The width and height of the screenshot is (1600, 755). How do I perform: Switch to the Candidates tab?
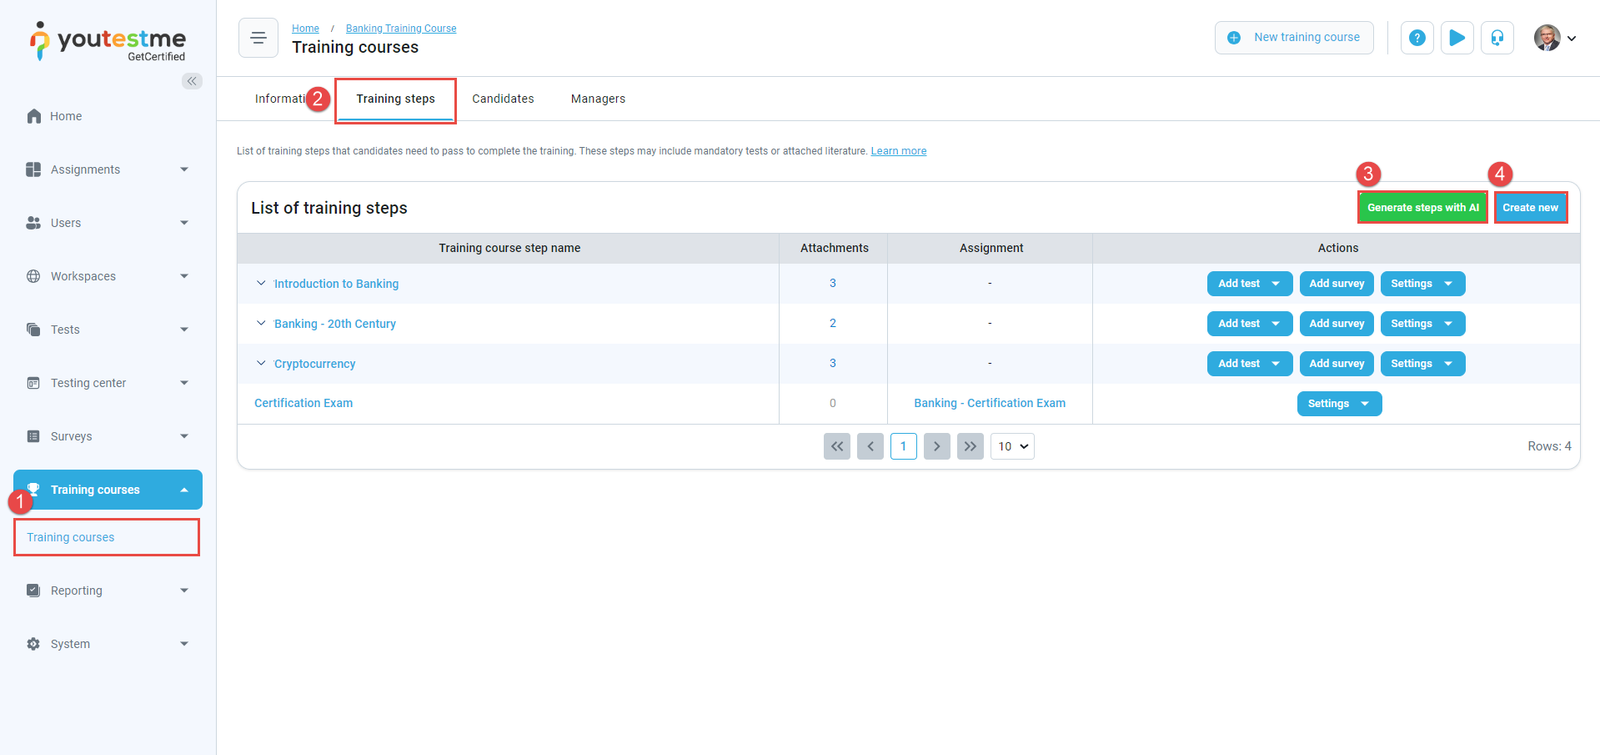503,99
